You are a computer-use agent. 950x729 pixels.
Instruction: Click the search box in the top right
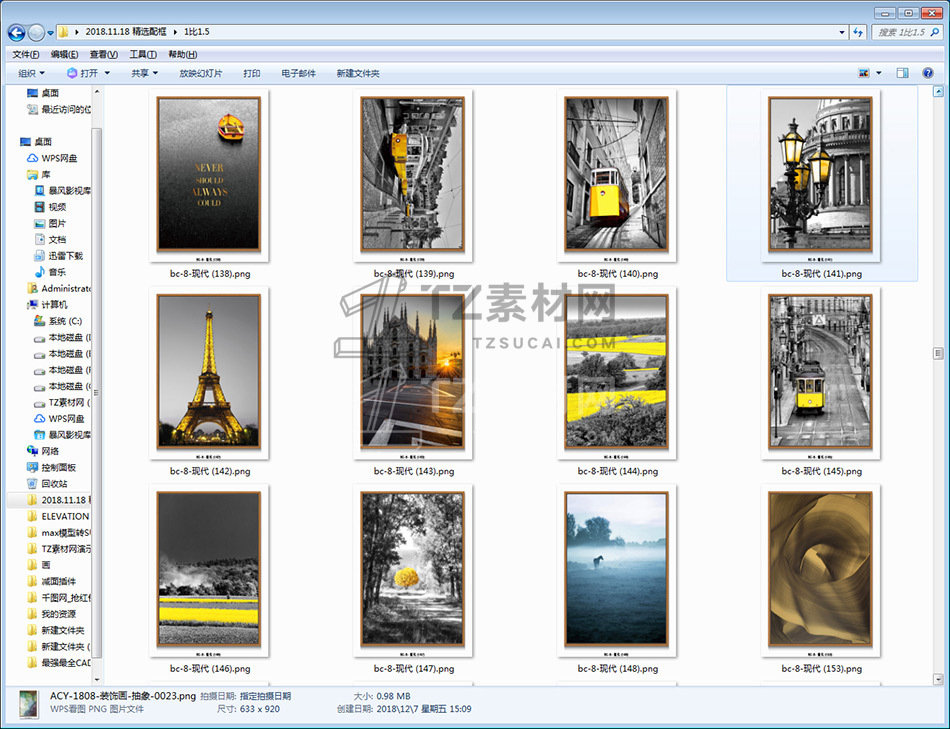905,32
